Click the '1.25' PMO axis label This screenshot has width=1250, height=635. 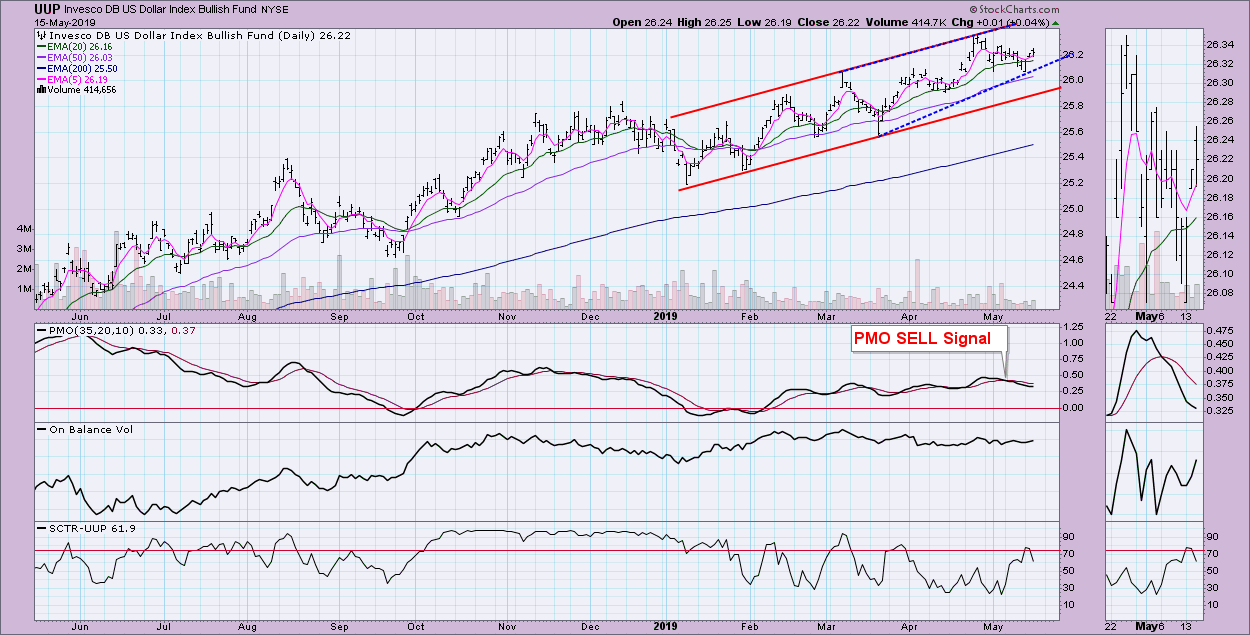(x=1072, y=327)
